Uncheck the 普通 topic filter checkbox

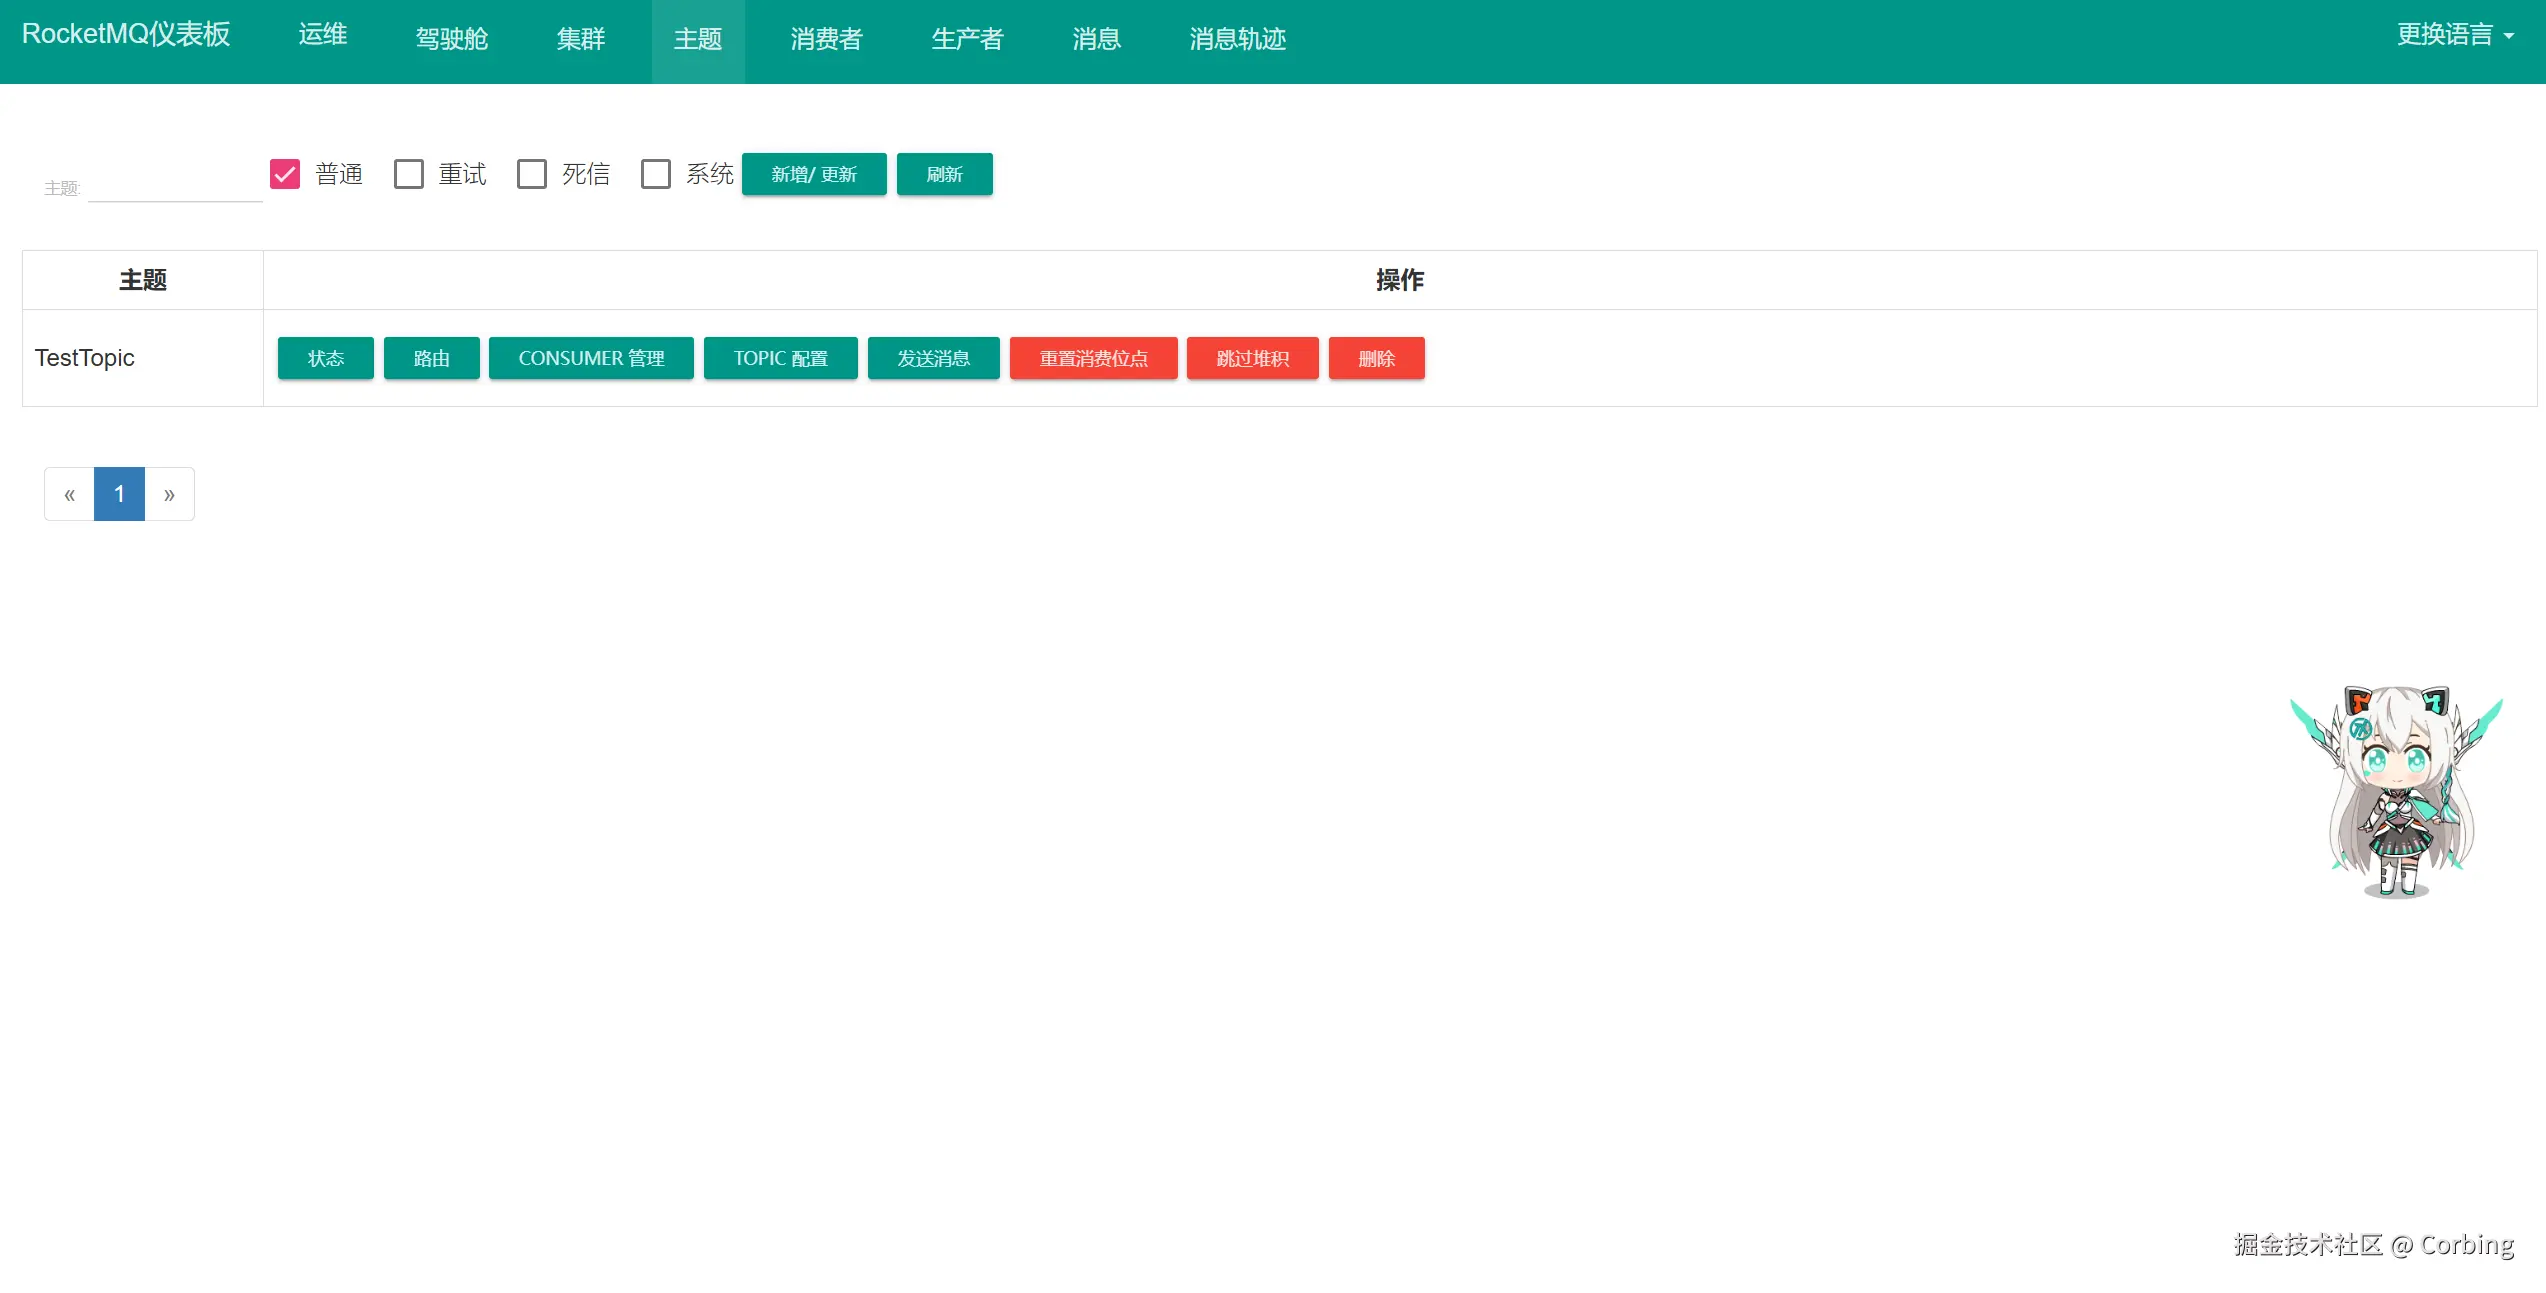[x=285, y=174]
